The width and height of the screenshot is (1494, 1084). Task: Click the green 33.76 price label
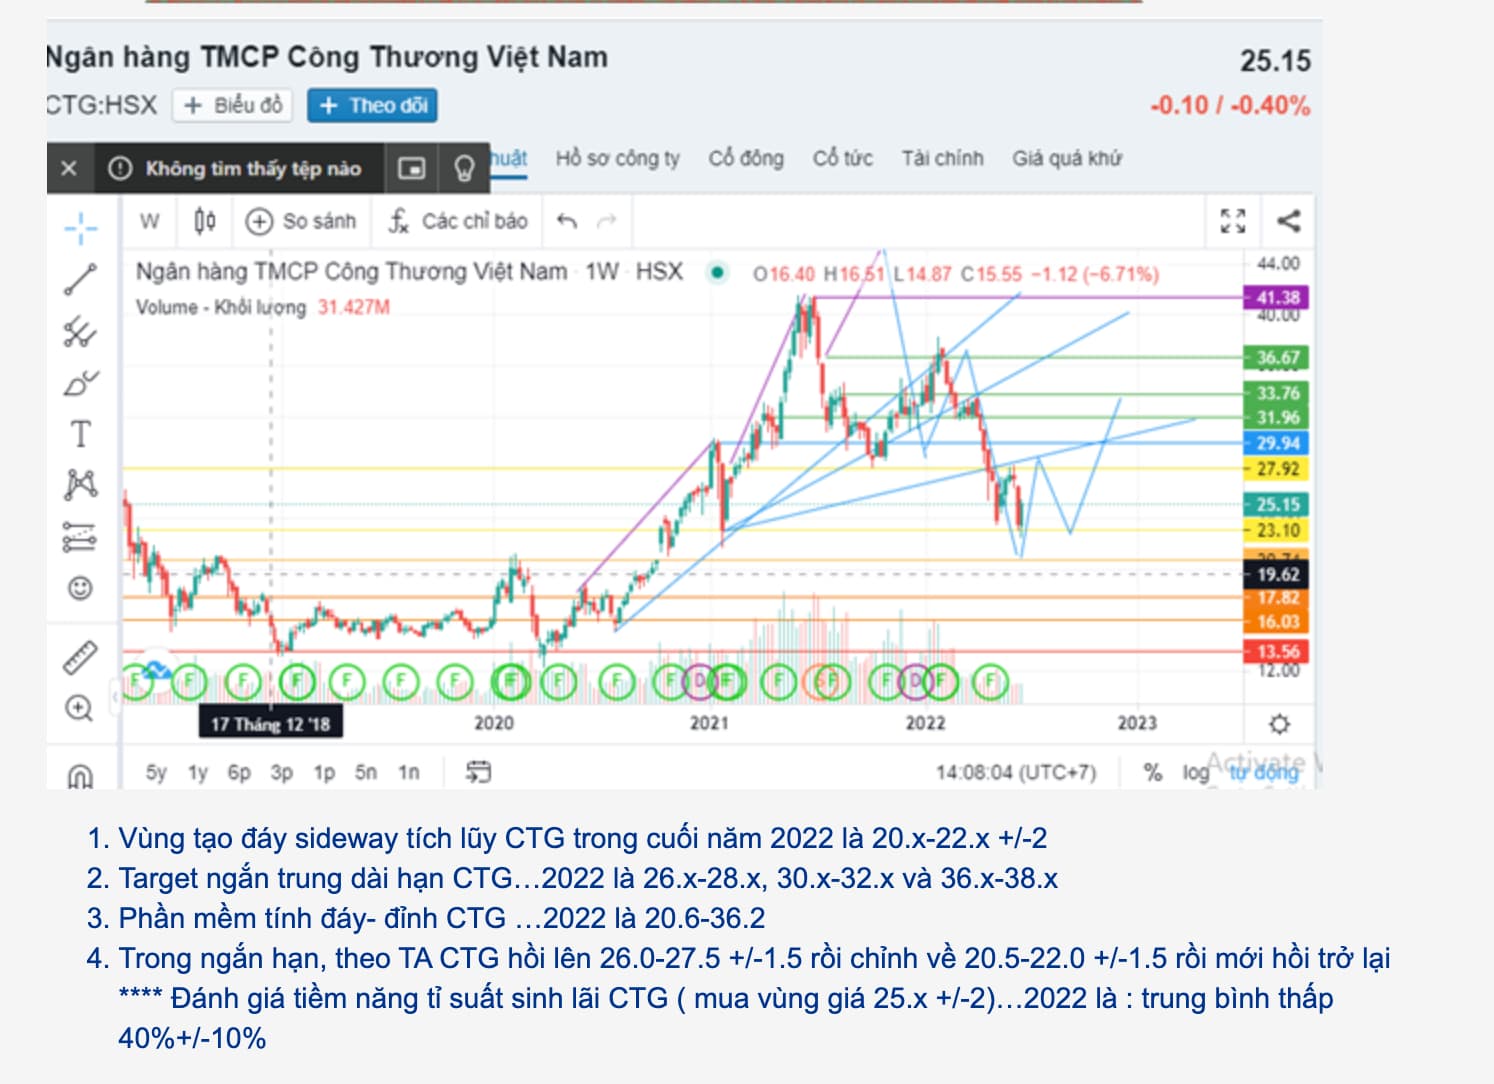[1277, 393]
